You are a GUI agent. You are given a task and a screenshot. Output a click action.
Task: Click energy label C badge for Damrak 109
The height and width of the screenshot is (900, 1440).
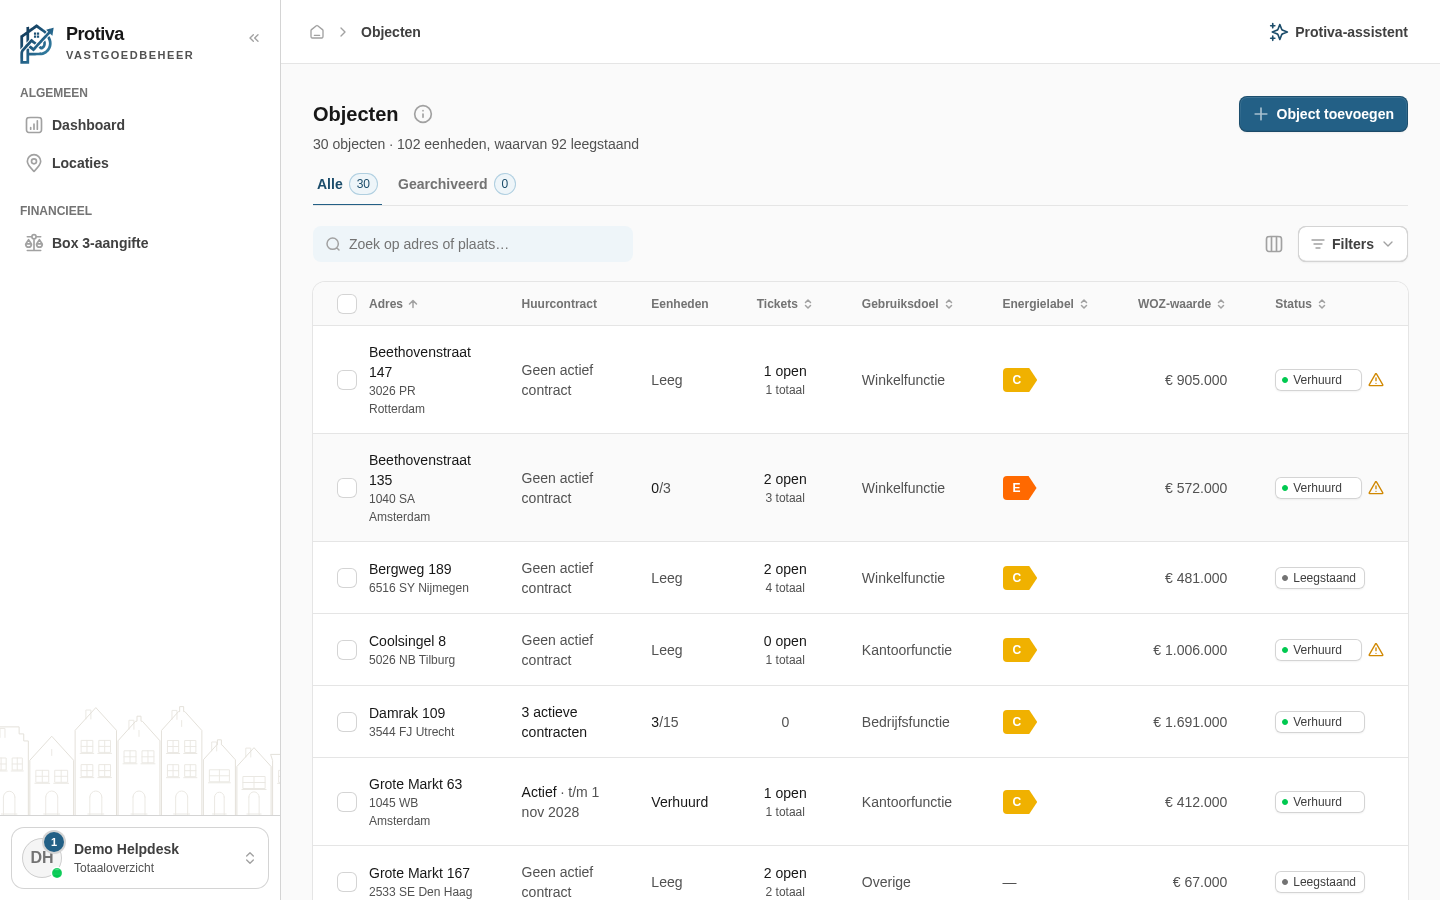pyautogui.click(x=1019, y=722)
